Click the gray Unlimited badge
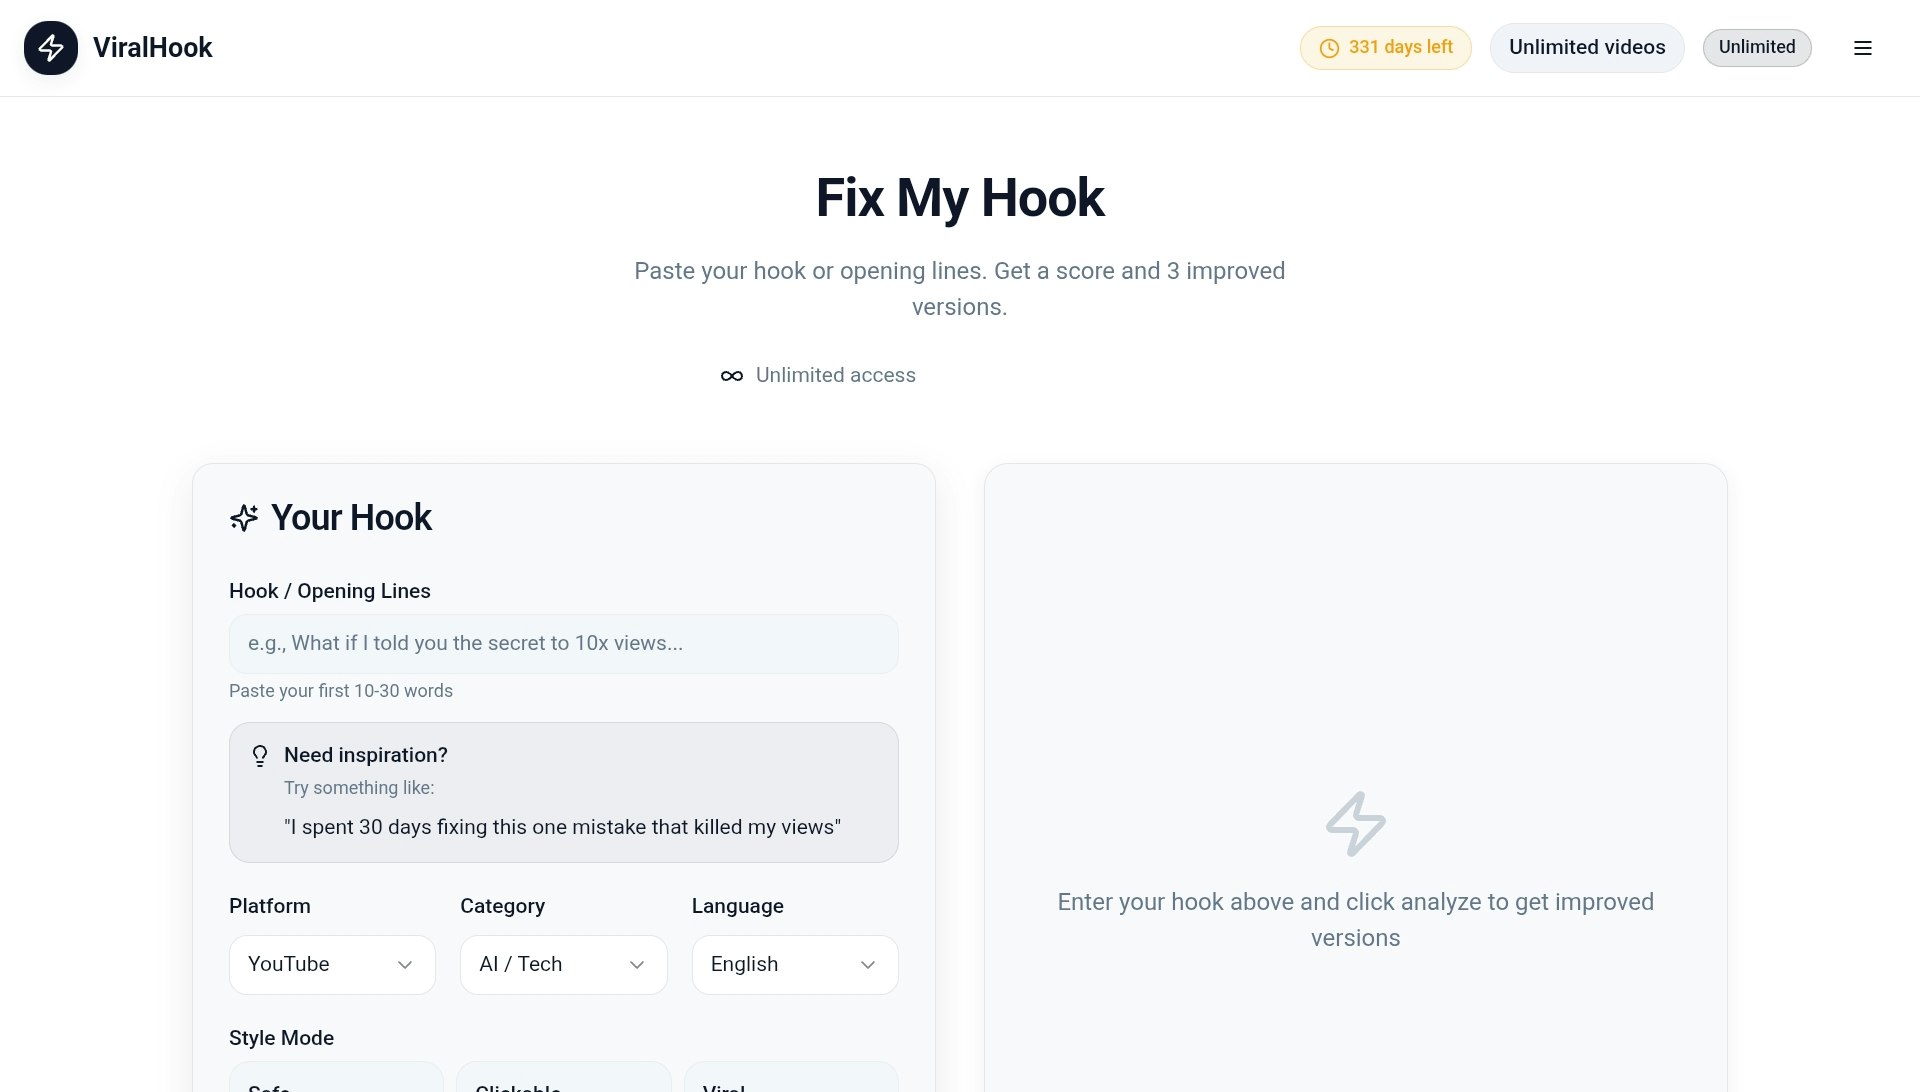 coord(1757,47)
